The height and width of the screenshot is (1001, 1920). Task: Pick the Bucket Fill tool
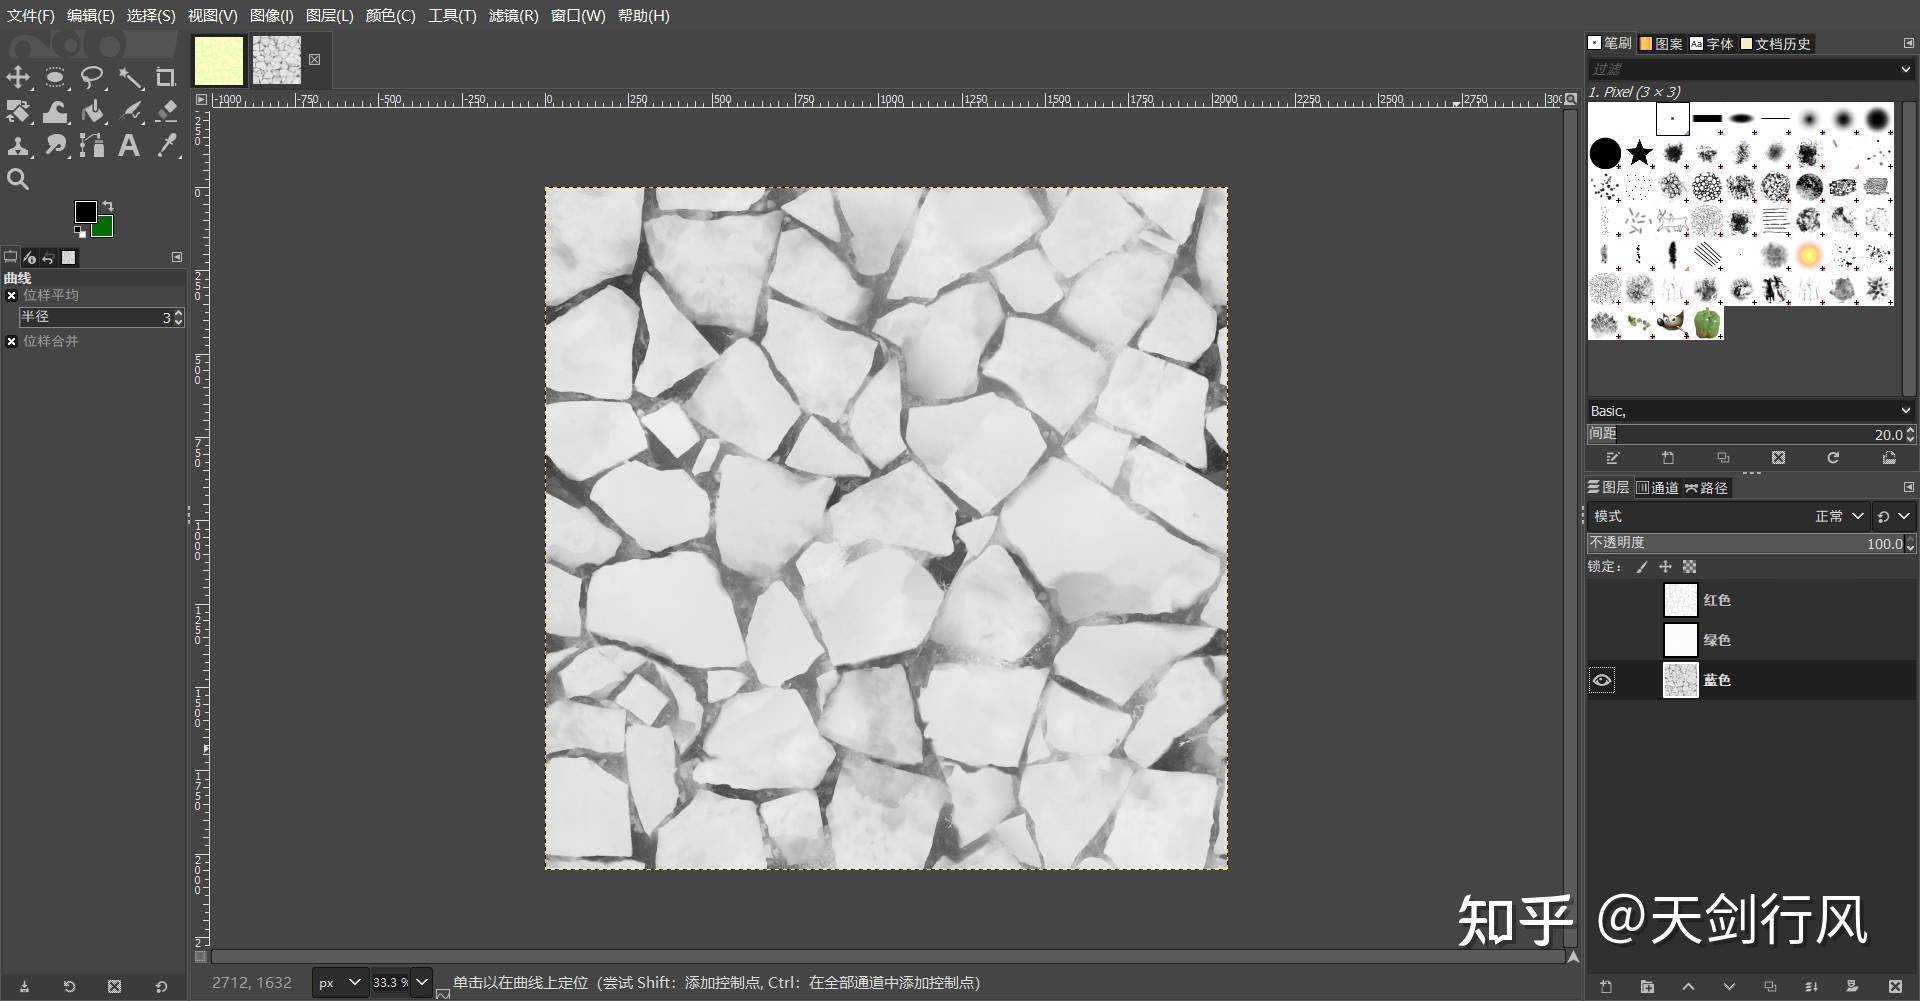coord(93,111)
